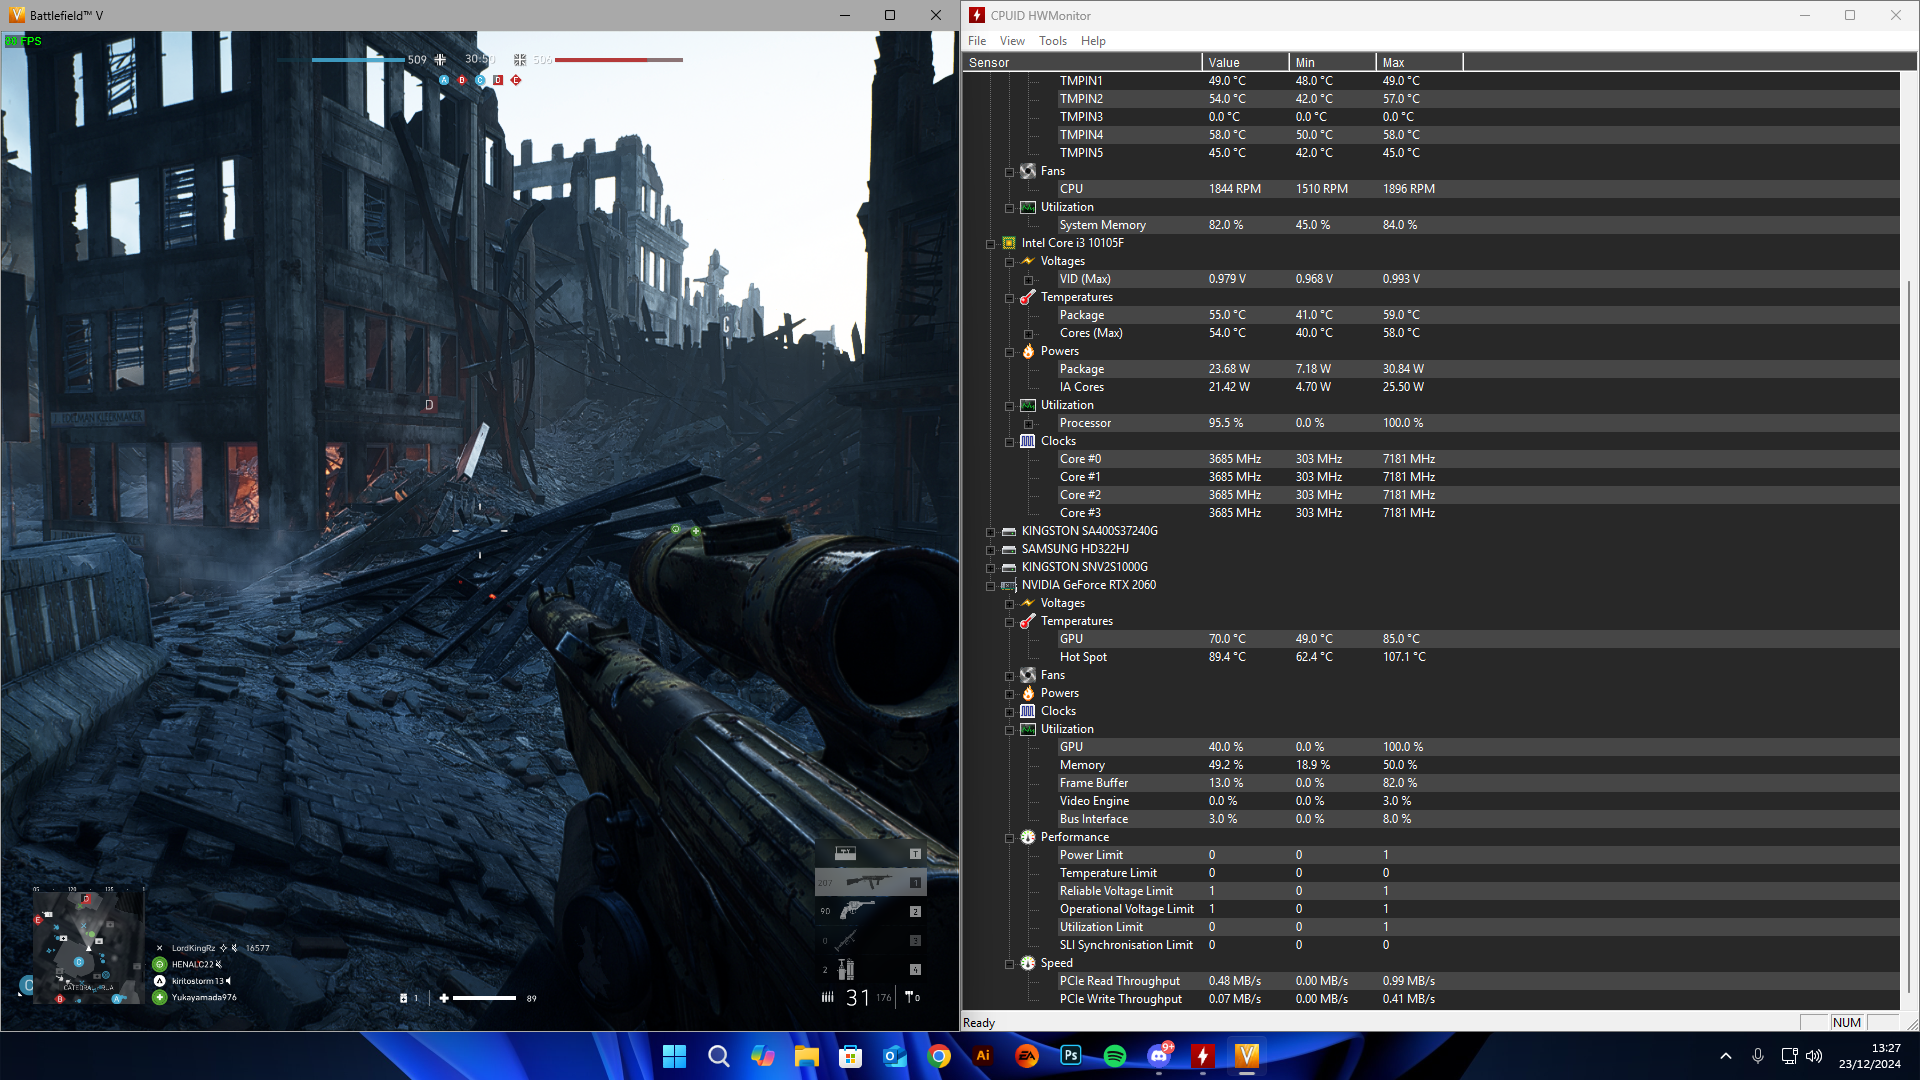Show hidden system tray icons
Screen dimensions: 1920x1080
coord(1725,1056)
